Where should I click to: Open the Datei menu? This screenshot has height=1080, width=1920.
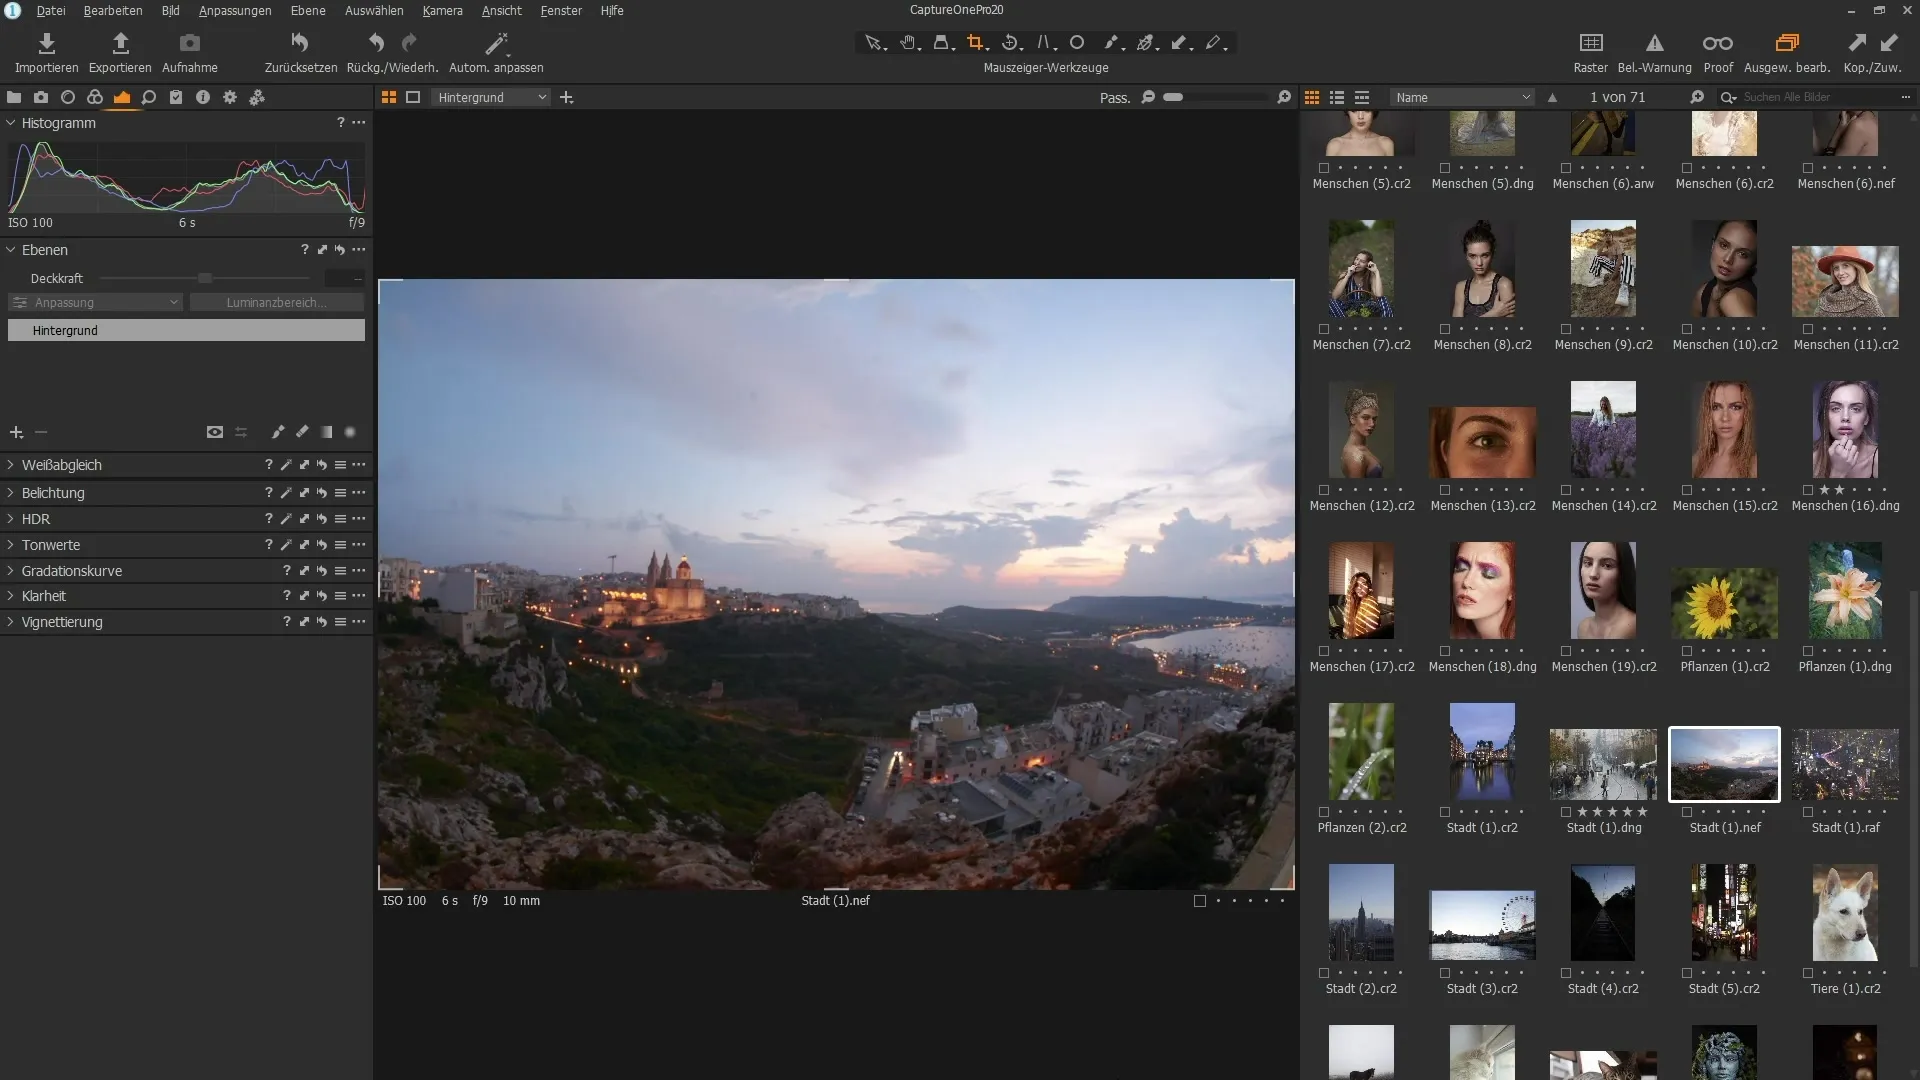tap(51, 10)
